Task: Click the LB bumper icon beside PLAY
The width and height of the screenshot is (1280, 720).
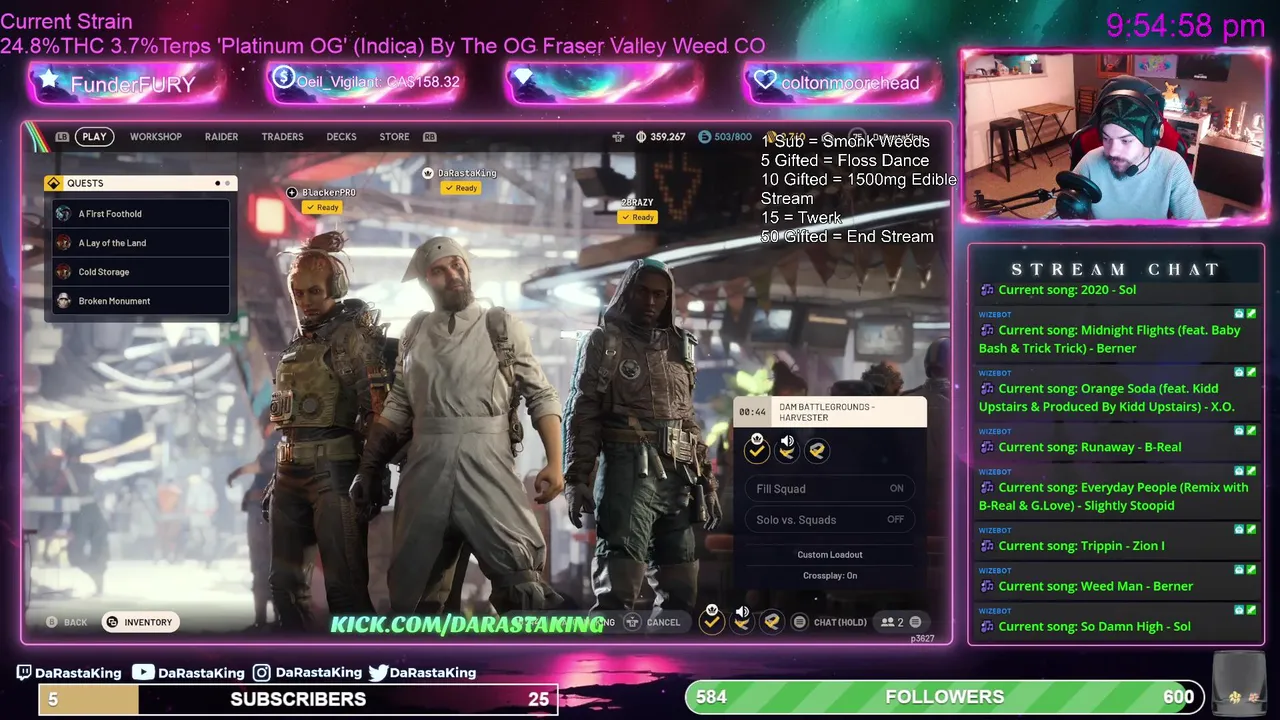Action: (62, 137)
